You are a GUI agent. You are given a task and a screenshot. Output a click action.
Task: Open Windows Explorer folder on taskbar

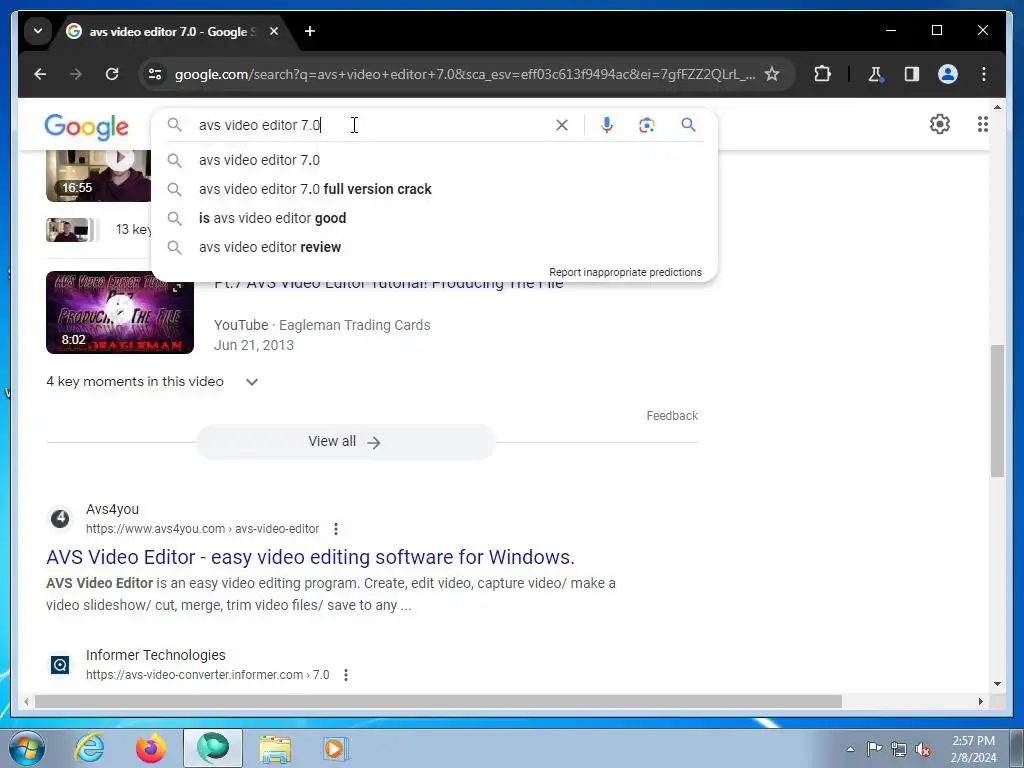275,748
